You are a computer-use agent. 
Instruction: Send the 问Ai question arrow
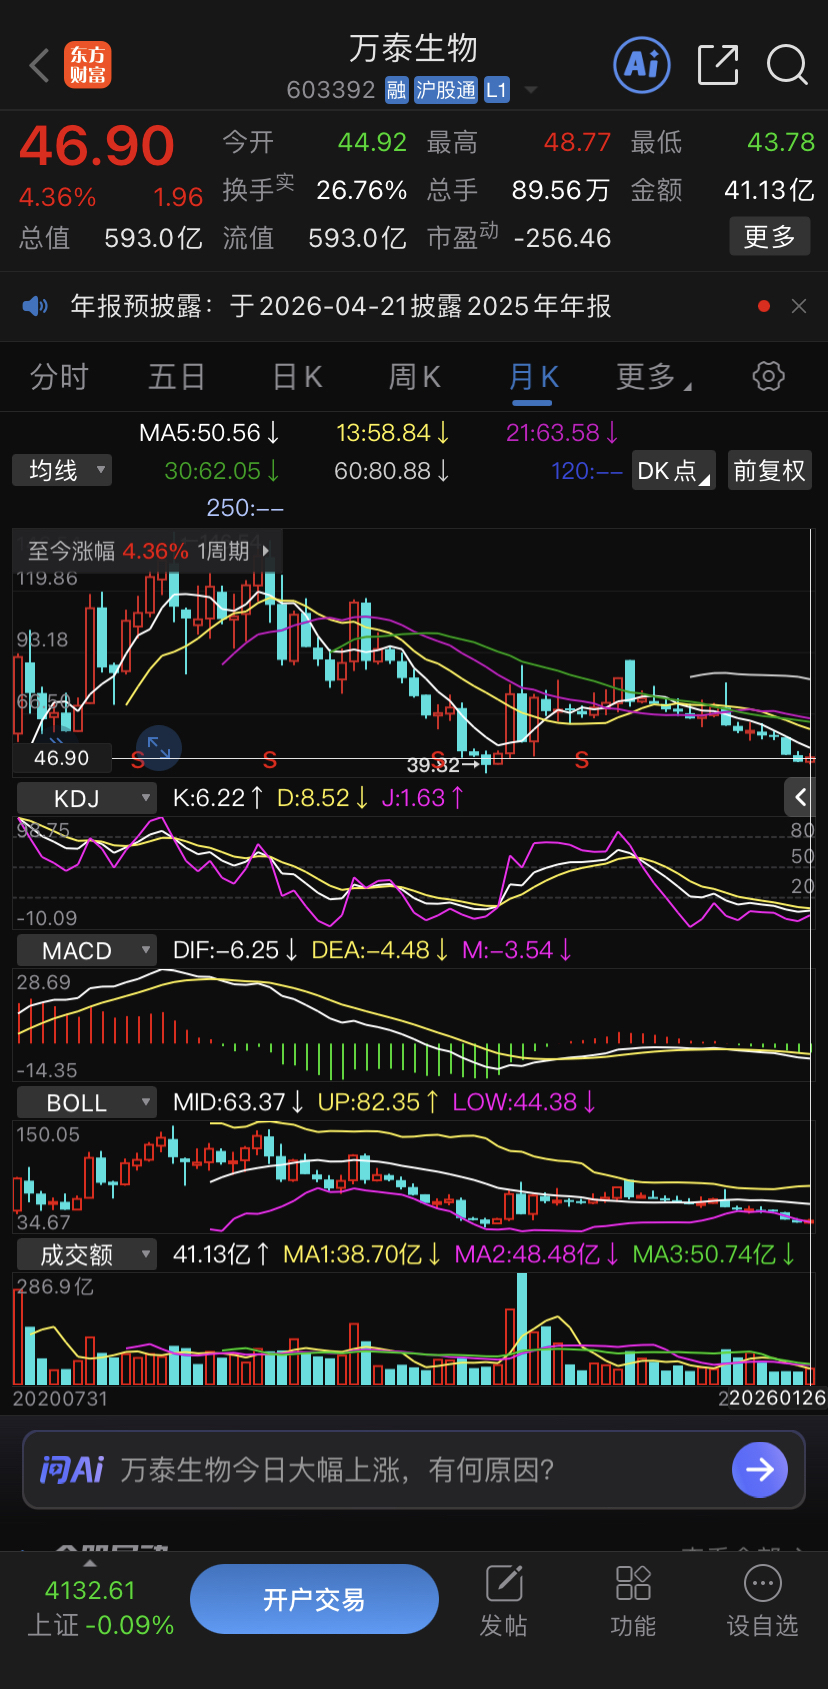coord(760,1469)
